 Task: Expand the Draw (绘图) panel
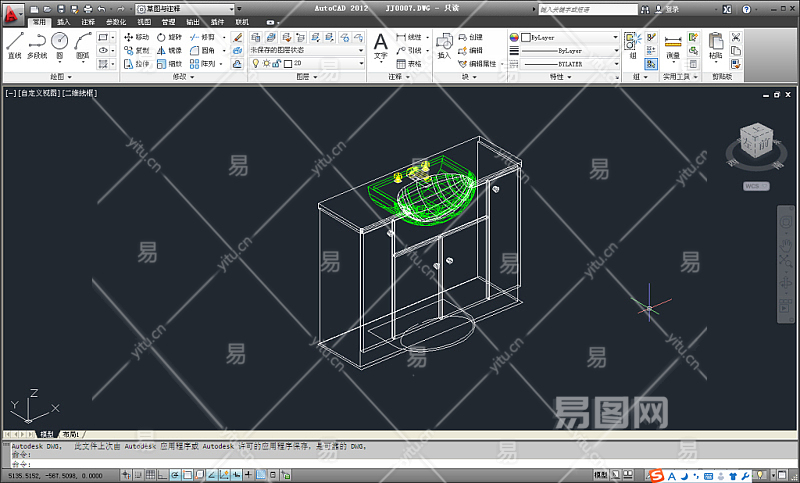point(59,76)
